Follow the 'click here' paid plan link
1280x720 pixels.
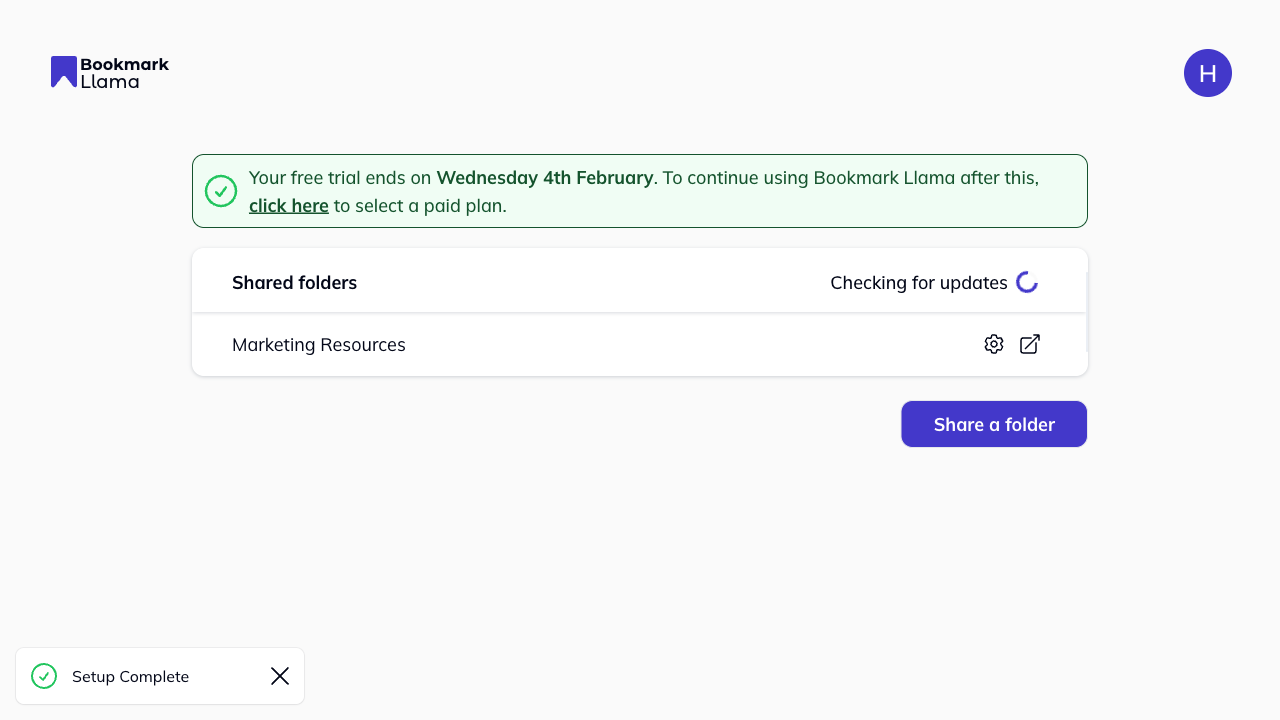289,206
